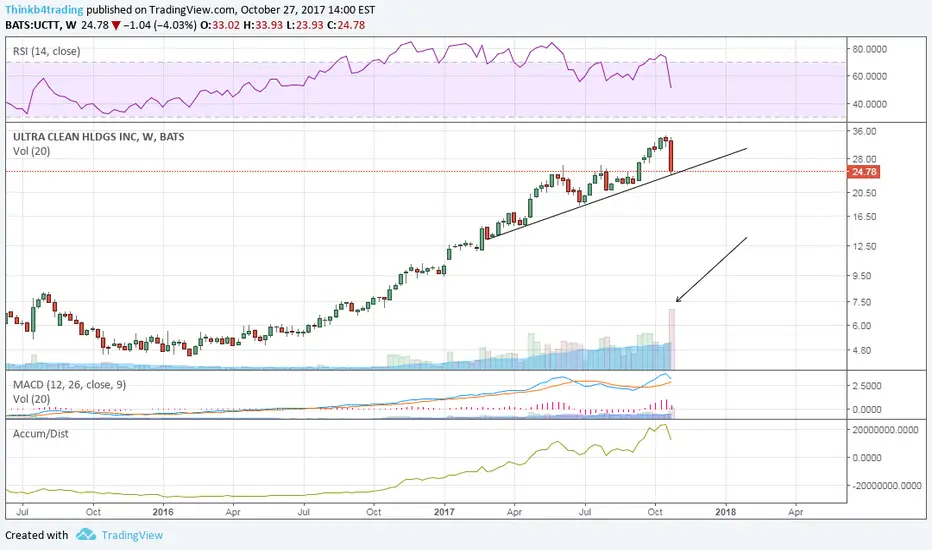Click the C:24.78 close value

click(x=345, y=25)
